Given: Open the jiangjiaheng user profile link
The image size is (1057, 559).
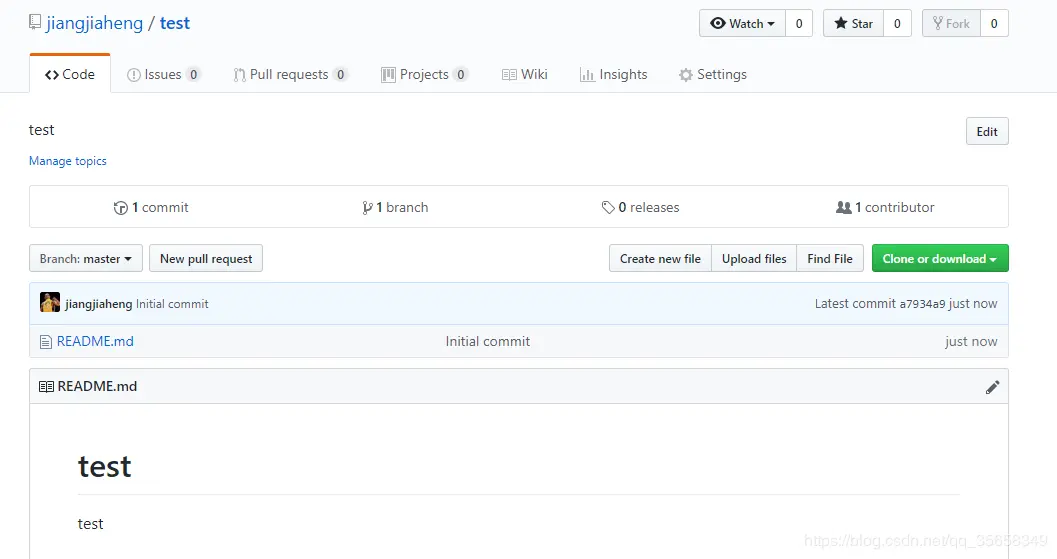Looking at the screenshot, I should point(94,23).
